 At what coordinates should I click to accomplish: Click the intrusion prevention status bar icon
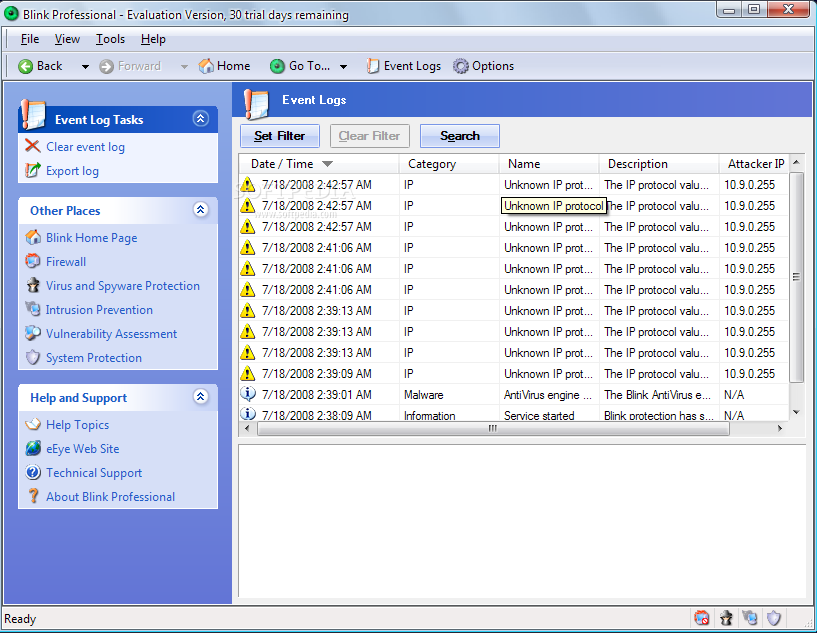750,618
